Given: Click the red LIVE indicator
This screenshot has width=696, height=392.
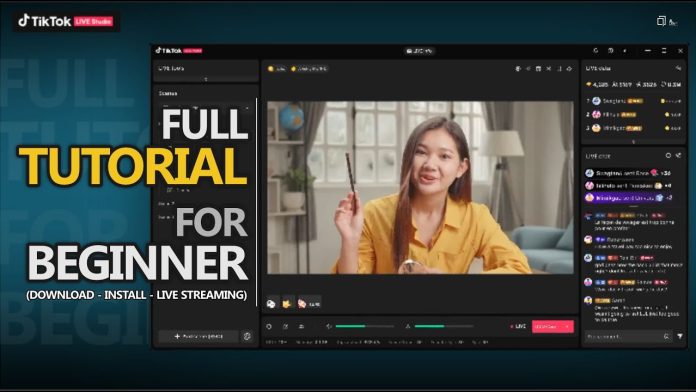Looking at the screenshot, I should pyautogui.click(x=518, y=326).
